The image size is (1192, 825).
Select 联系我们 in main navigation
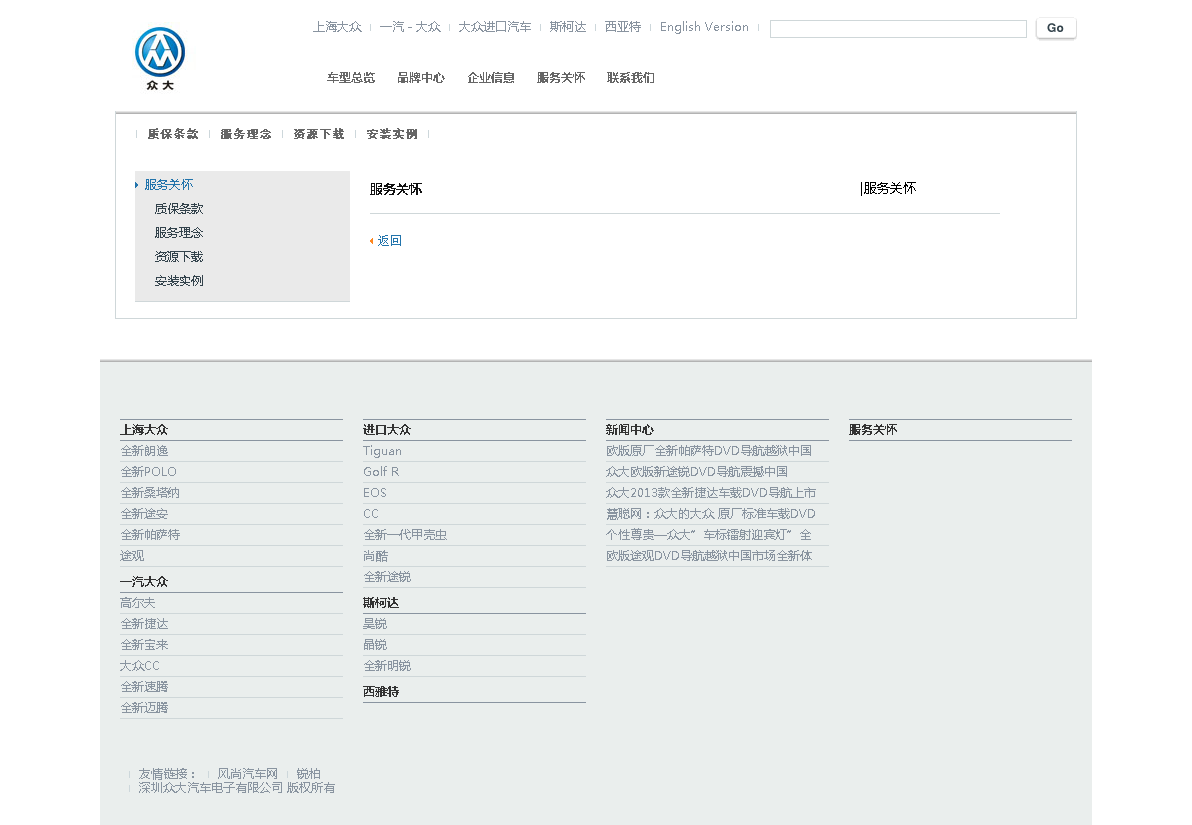(x=631, y=78)
